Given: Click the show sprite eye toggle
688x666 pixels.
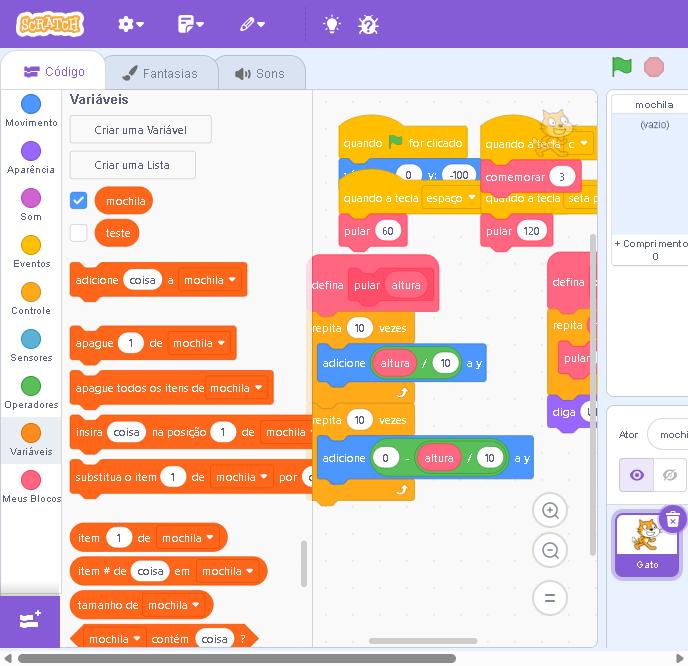Looking at the screenshot, I should coord(637,475).
